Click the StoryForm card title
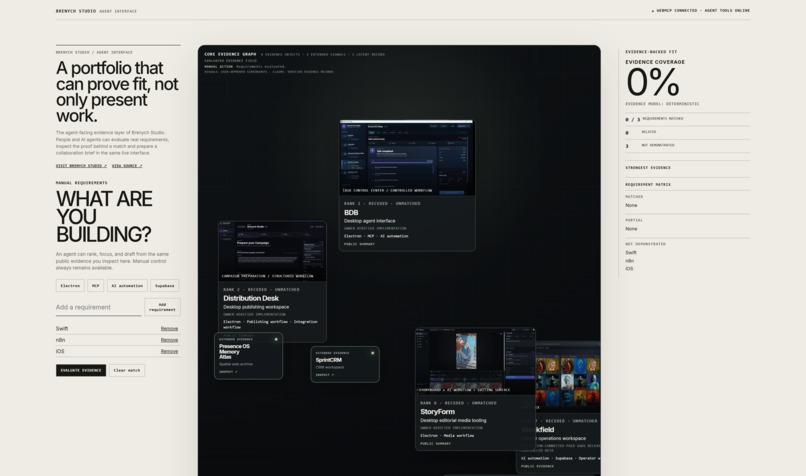This screenshot has height=476, width=806. 437,412
